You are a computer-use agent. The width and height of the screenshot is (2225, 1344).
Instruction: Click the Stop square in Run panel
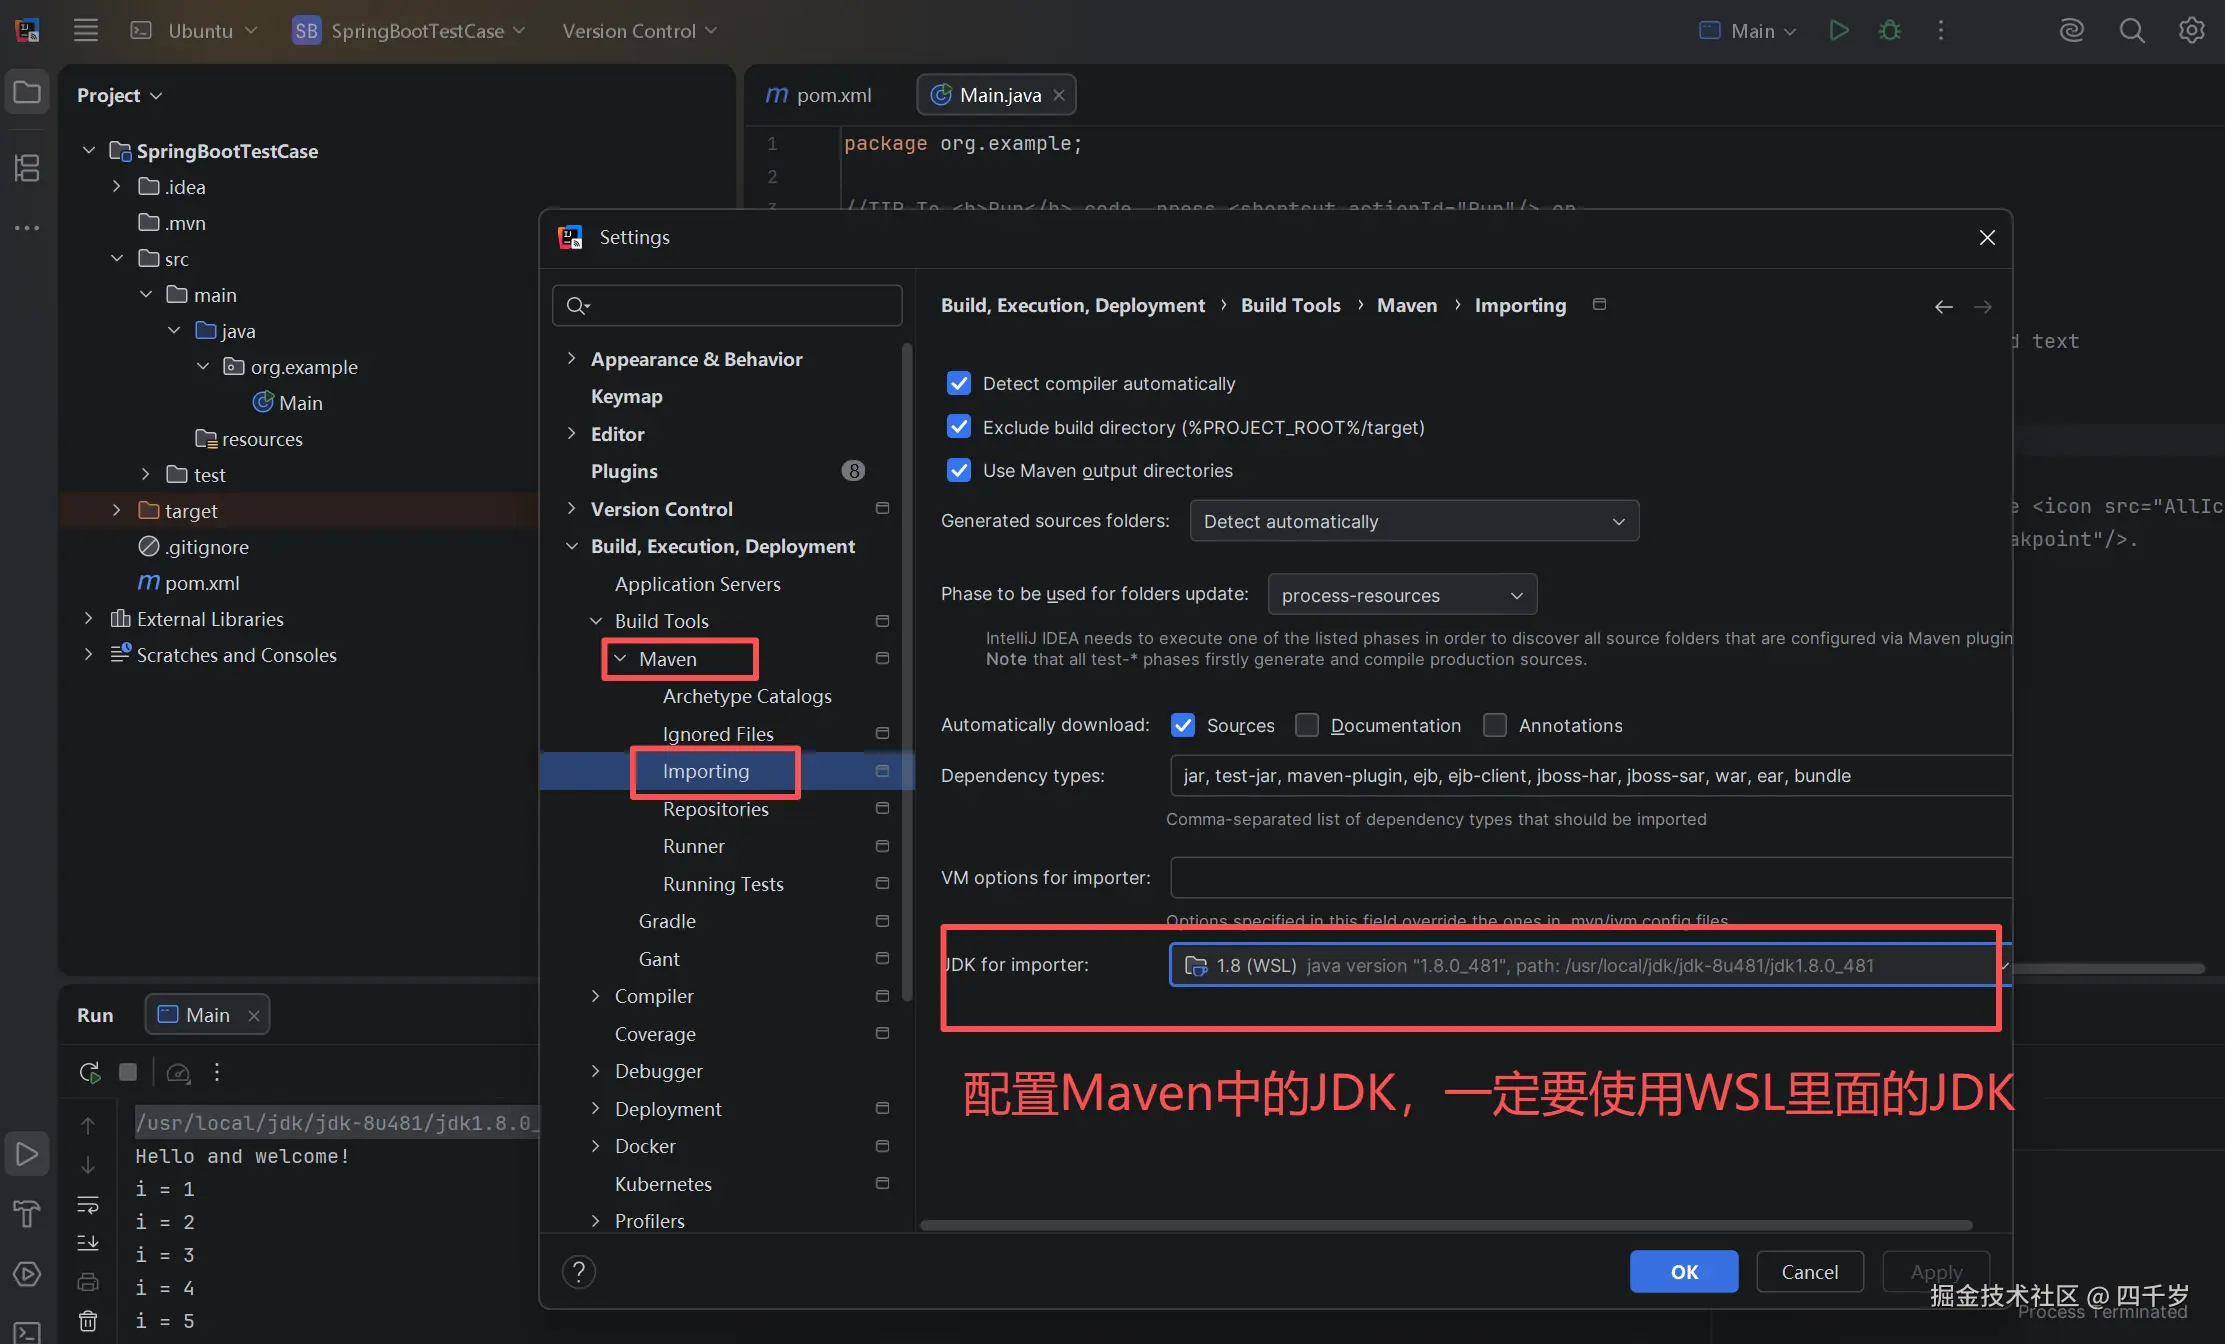[128, 1072]
